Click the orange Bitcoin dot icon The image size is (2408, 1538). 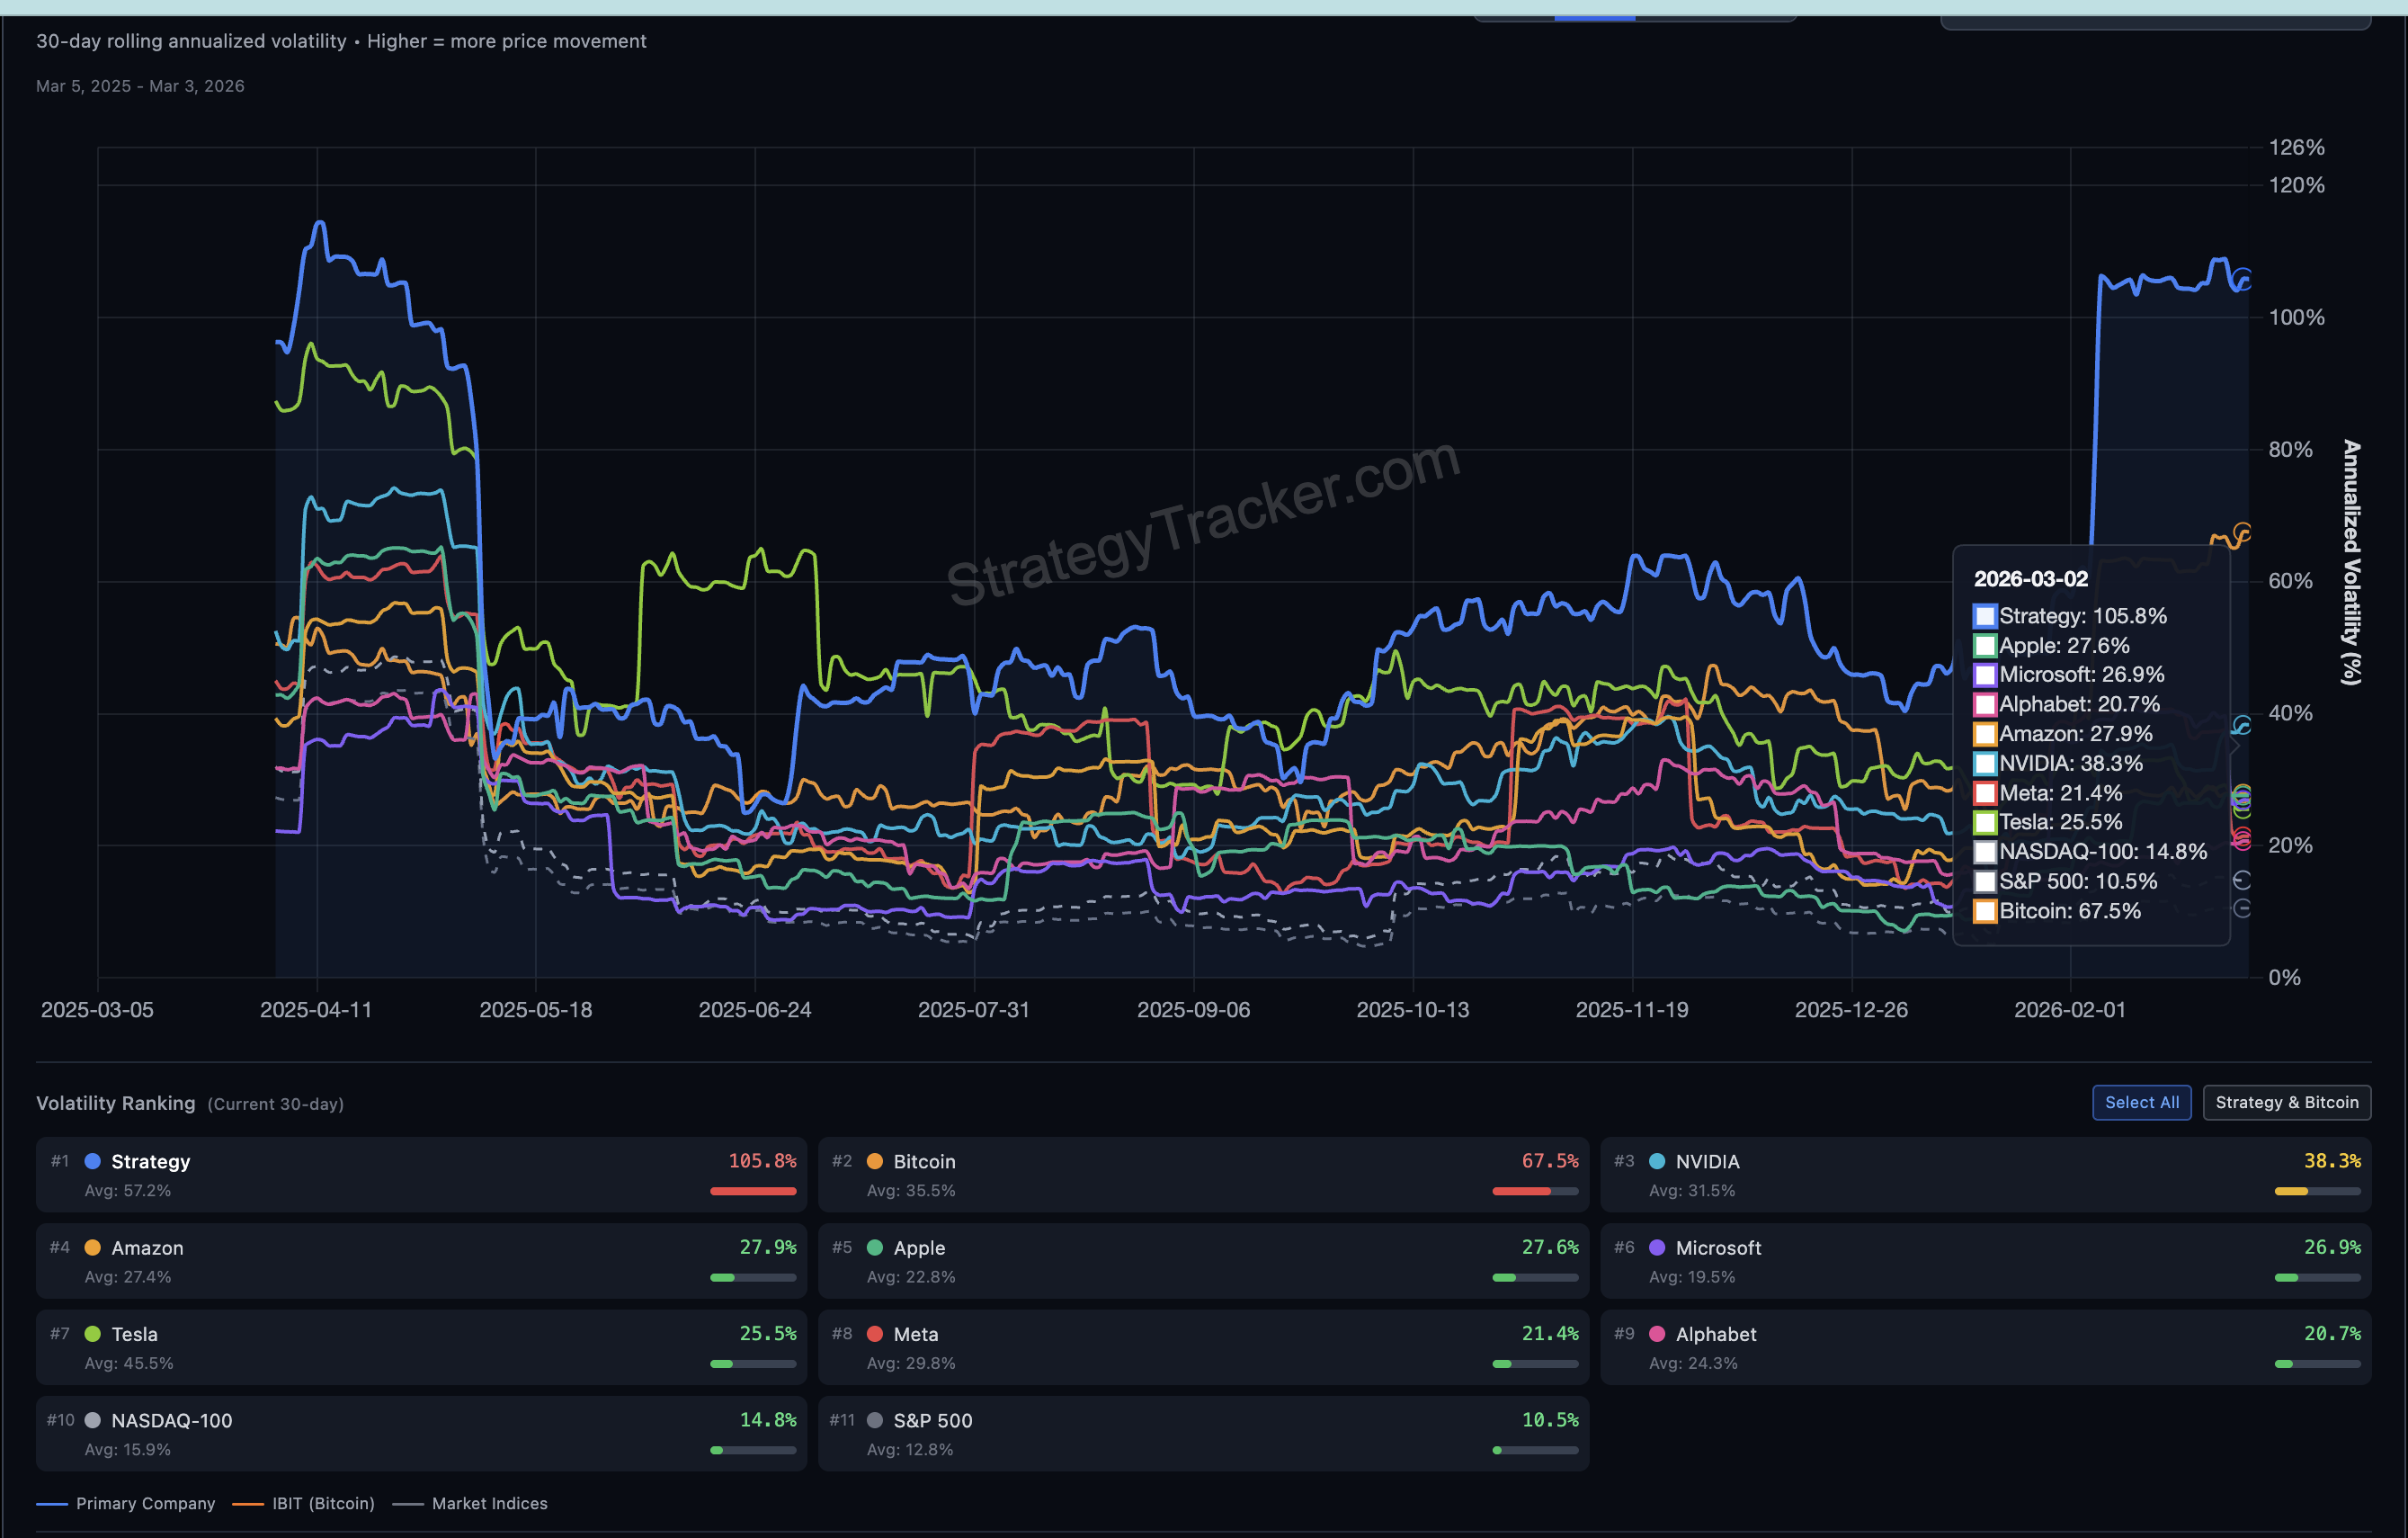point(875,1161)
